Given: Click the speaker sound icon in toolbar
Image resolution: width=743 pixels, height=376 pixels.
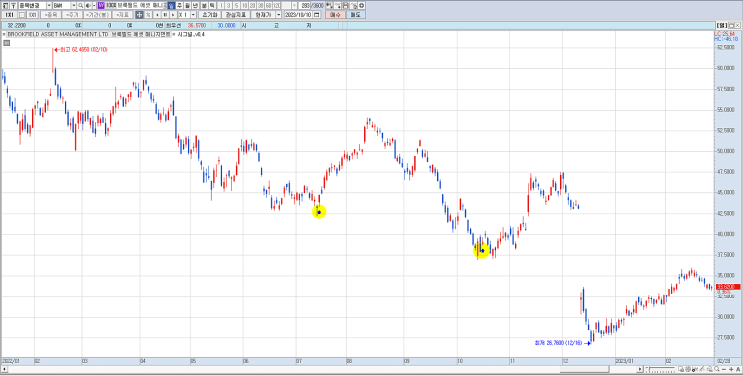Looking at the screenshot, I should pyautogui.click(x=88, y=5).
